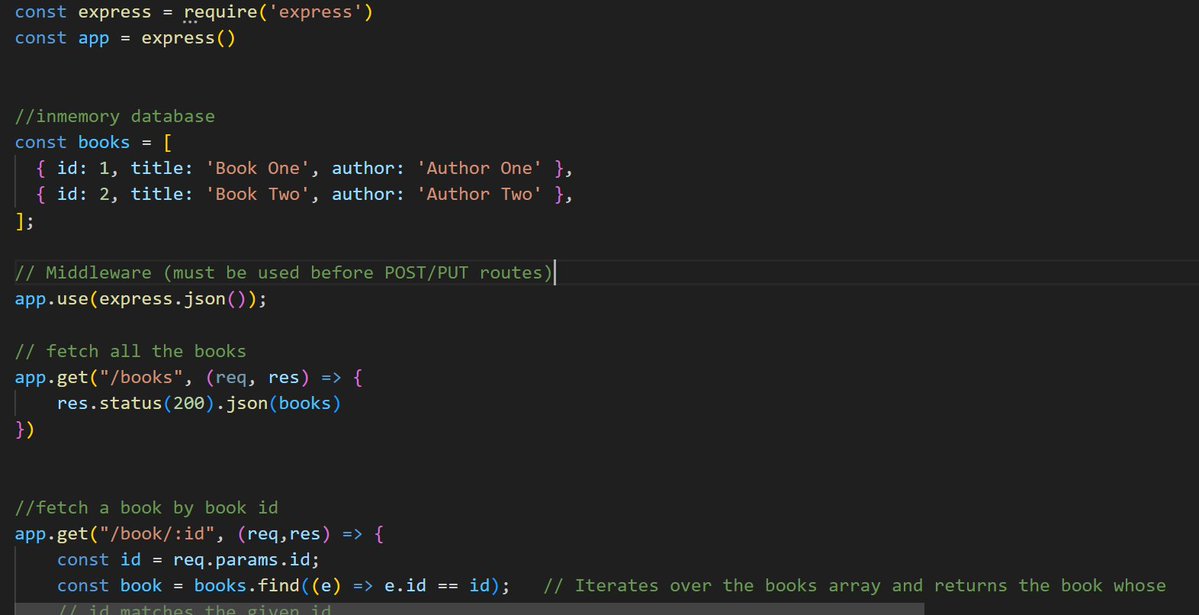Click the Iterates over books array comment
The width and height of the screenshot is (1199, 615).
click(850, 585)
